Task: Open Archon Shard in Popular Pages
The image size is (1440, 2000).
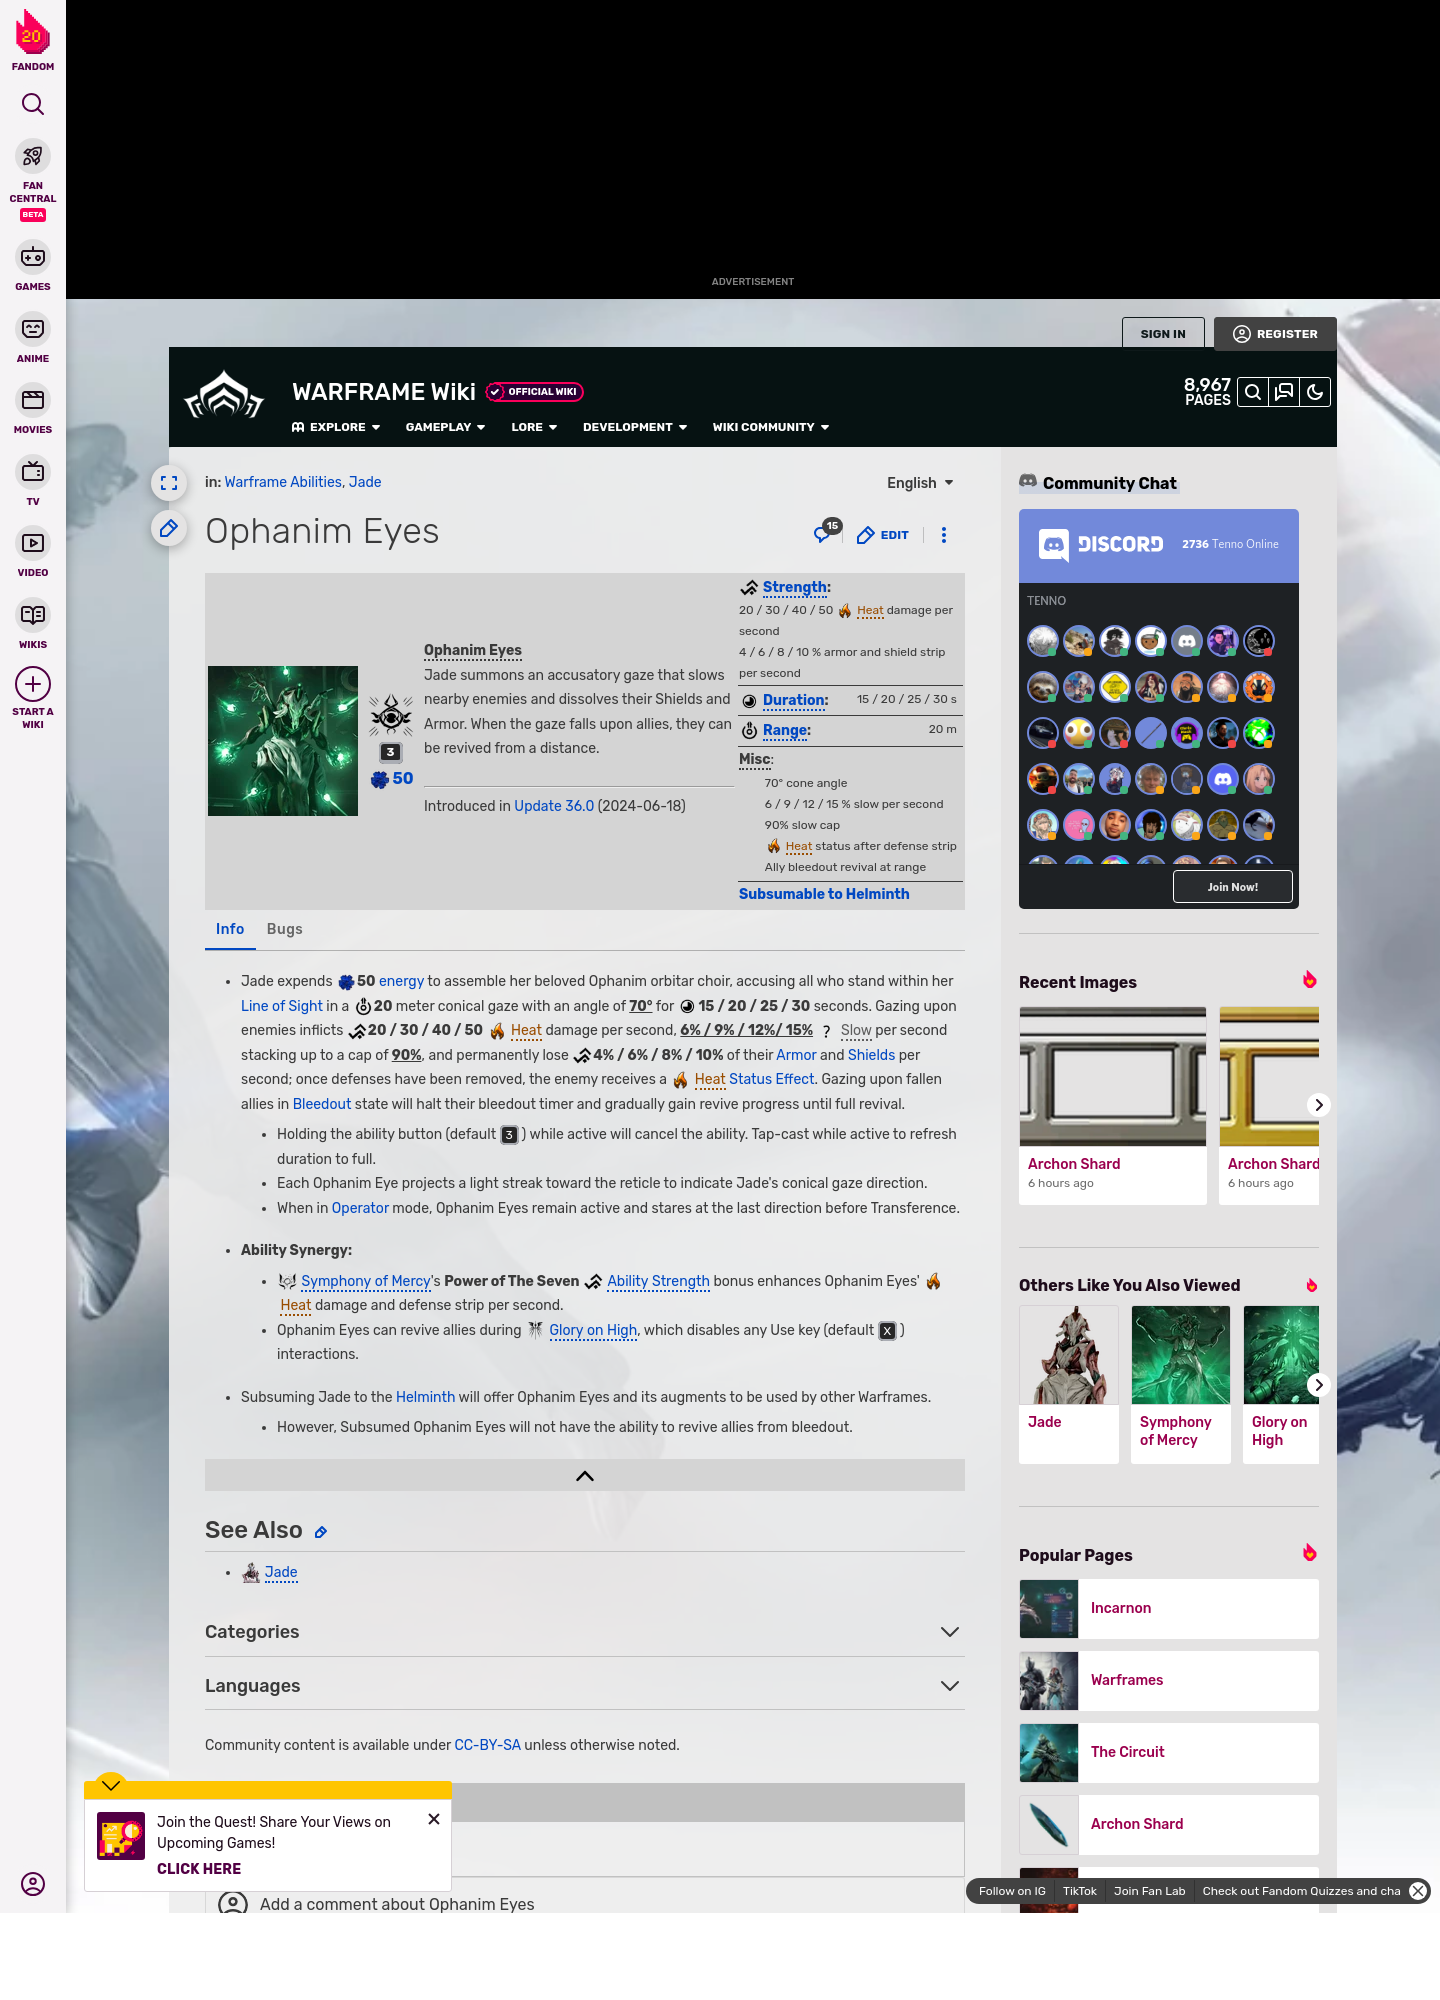Action: pos(1169,1824)
